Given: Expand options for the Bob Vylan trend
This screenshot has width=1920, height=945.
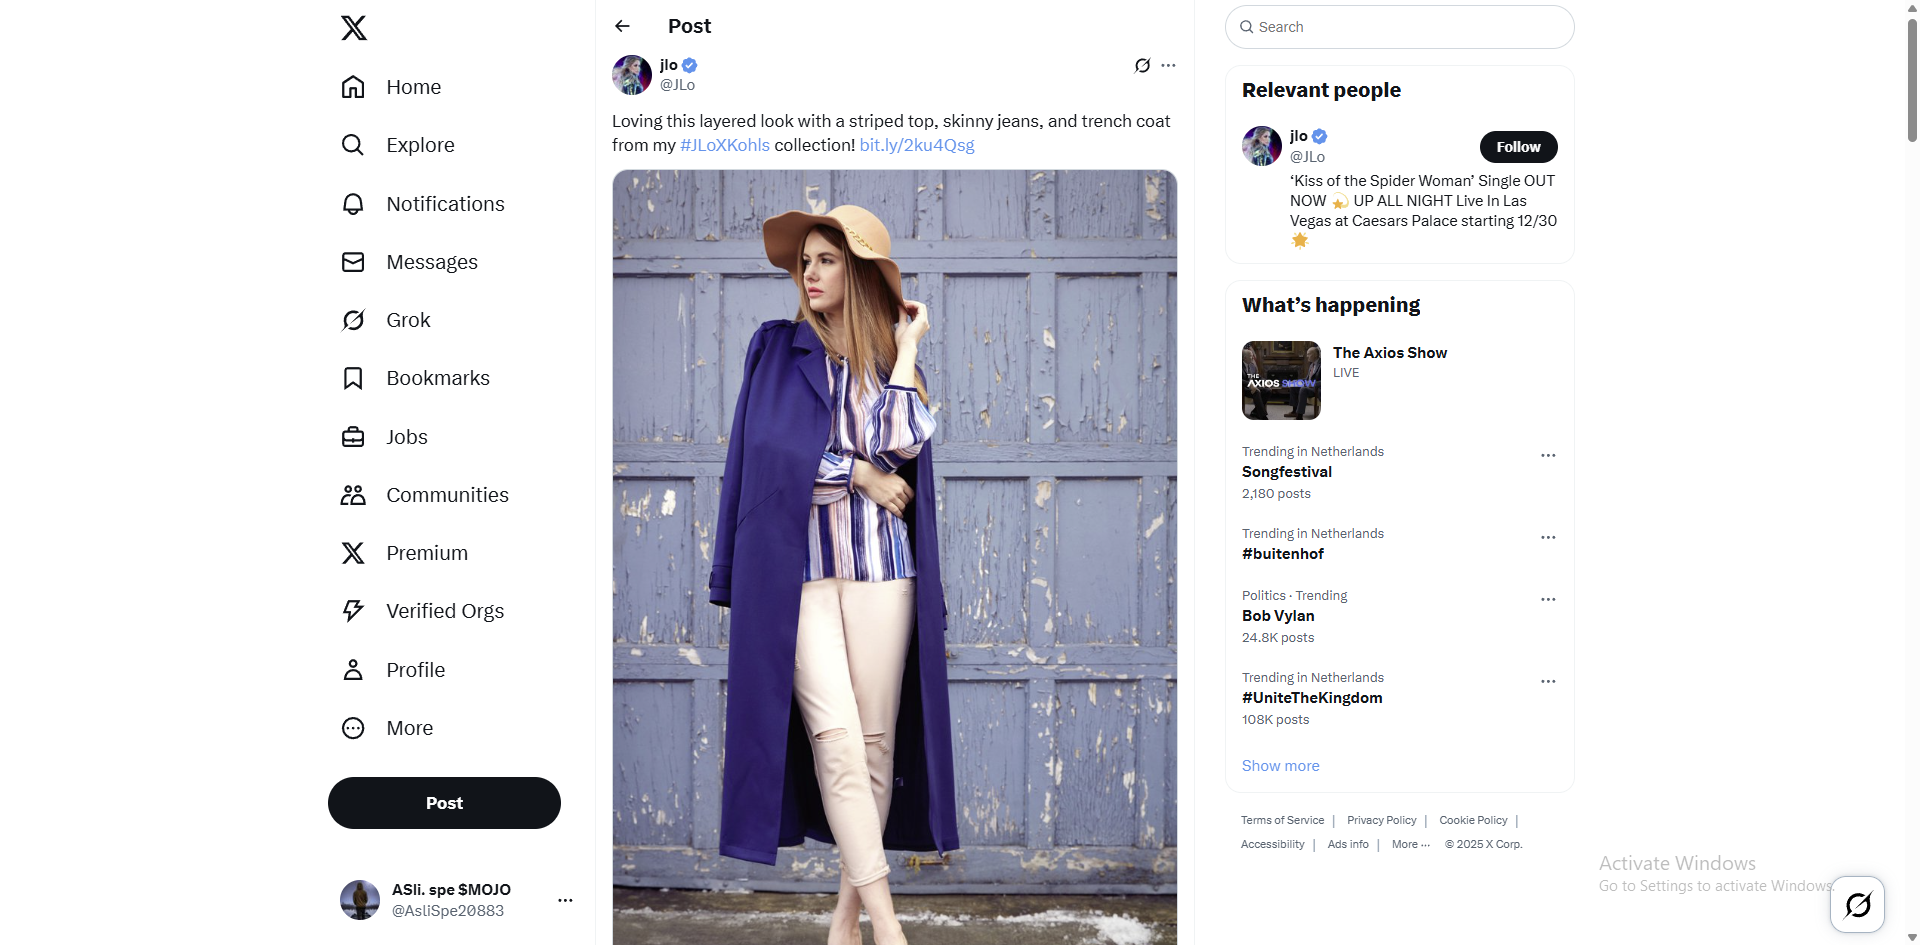Looking at the screenshot, I should point(1548,600).
